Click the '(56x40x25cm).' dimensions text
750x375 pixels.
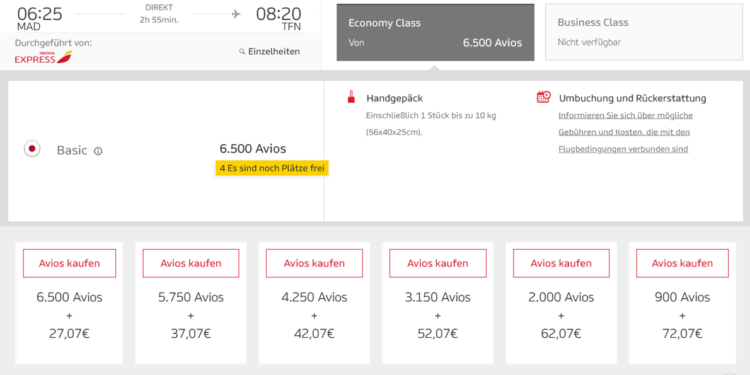point(394,132)
